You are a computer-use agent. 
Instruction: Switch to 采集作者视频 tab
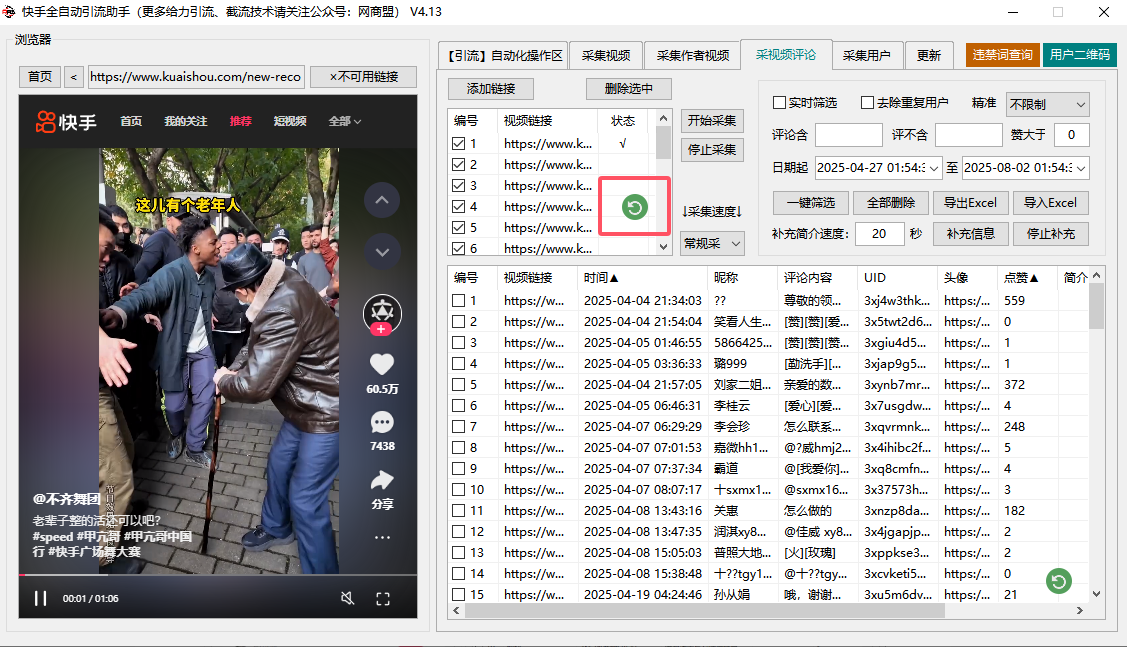[x=692, y=55]
